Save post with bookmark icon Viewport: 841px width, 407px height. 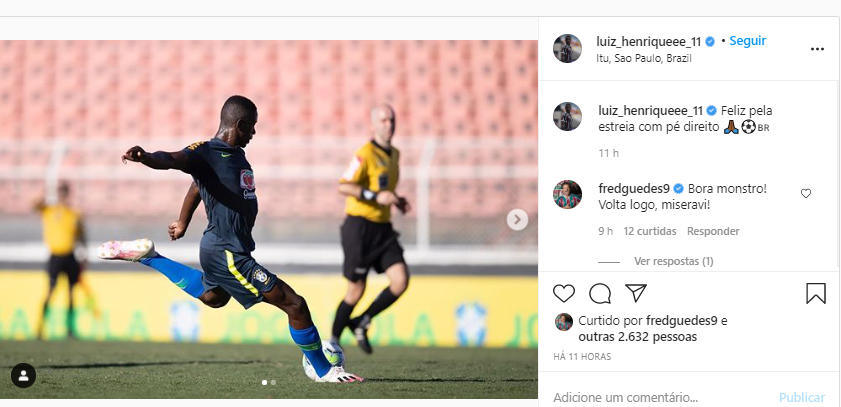(816, 293)
